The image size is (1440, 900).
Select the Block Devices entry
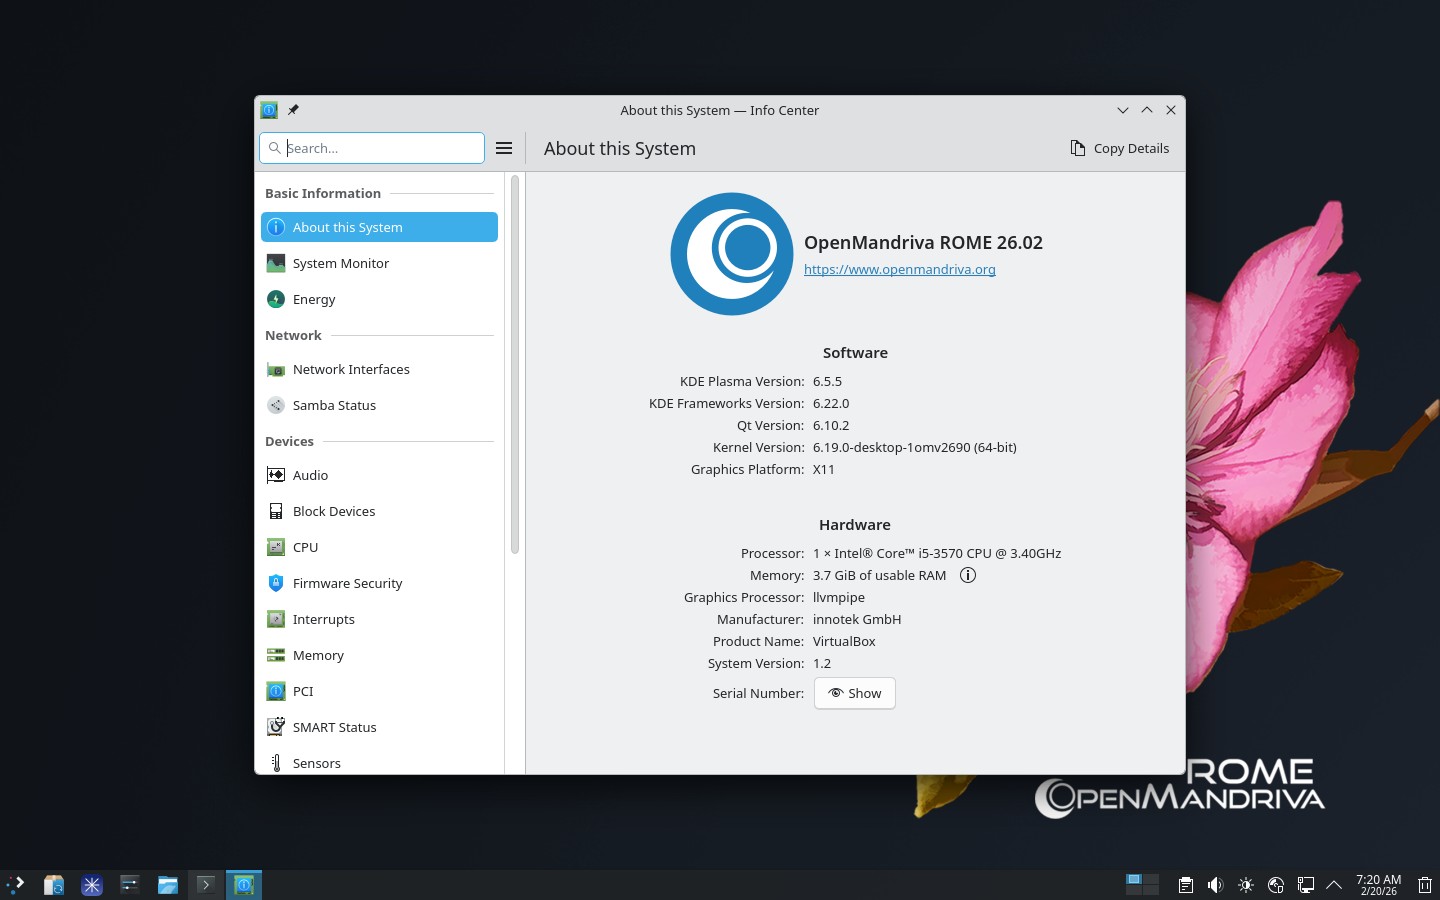[x=333, y=511]
